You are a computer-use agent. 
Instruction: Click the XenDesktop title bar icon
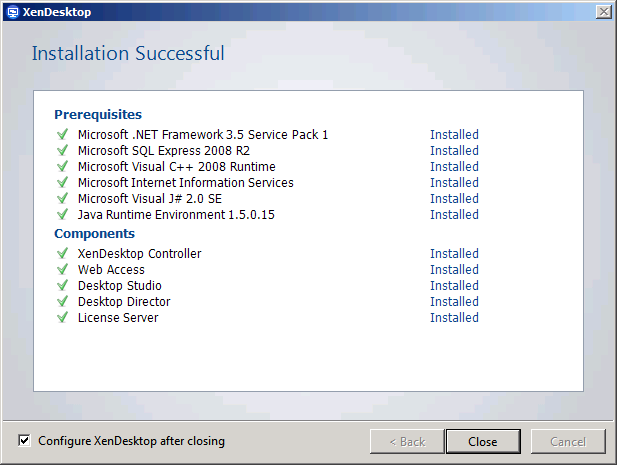[13, 12]
